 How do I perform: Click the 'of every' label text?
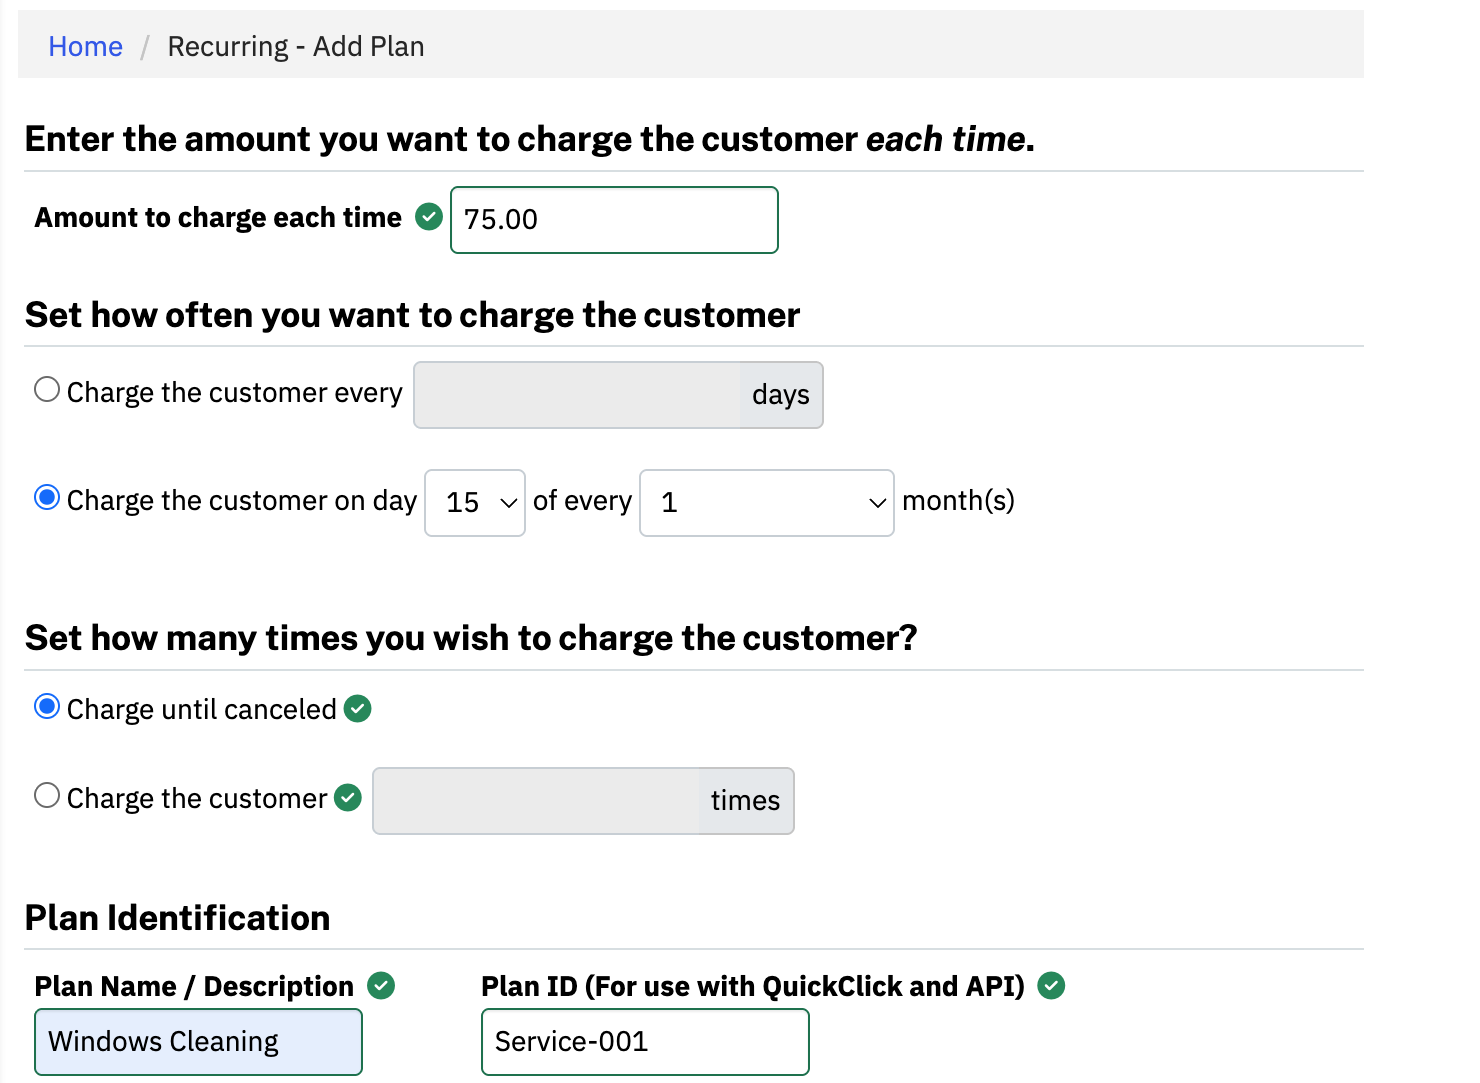click(582, 500)
